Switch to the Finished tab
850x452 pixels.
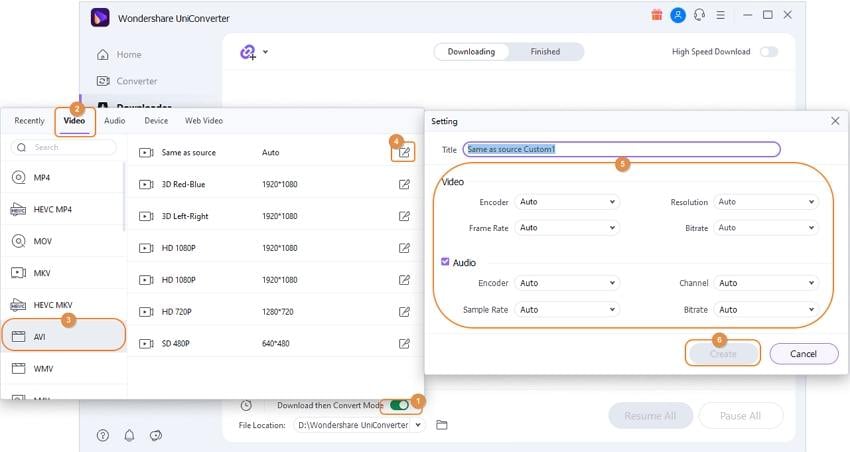pyautogui.click(x=545, y=52)
